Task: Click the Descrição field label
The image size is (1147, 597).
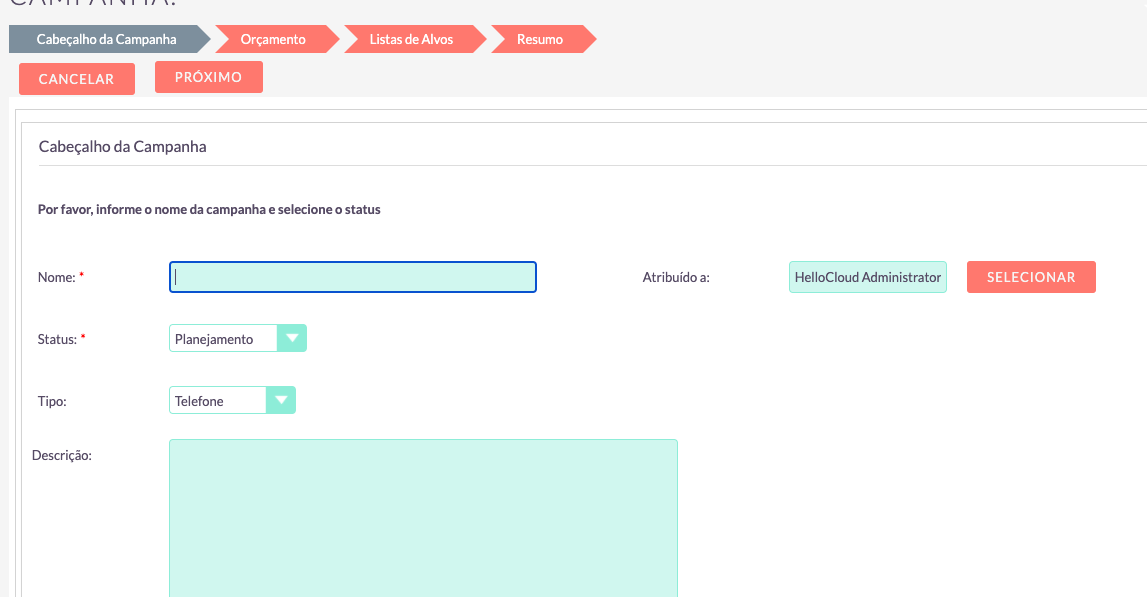Action: click(62, 455)
